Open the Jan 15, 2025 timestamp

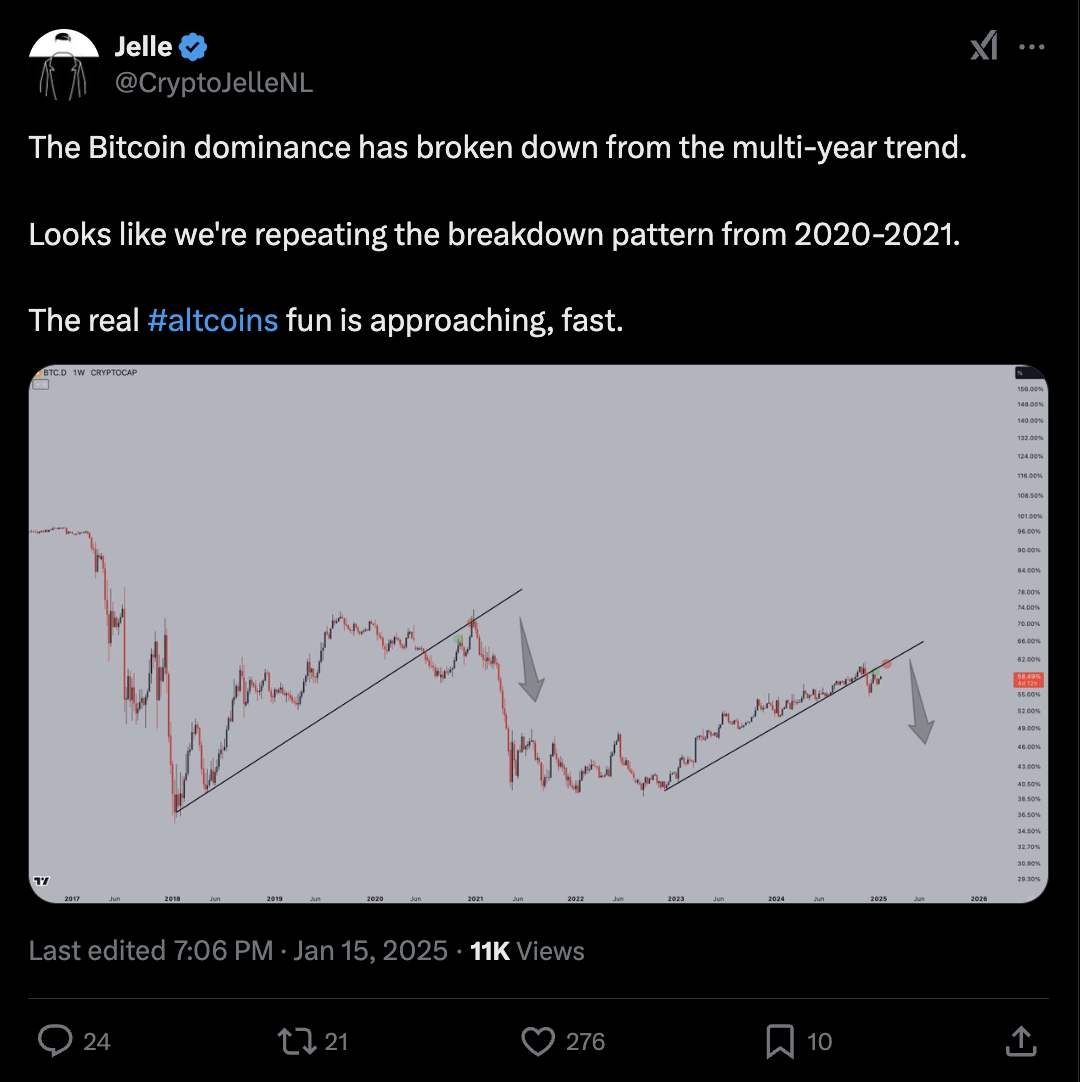370,950
